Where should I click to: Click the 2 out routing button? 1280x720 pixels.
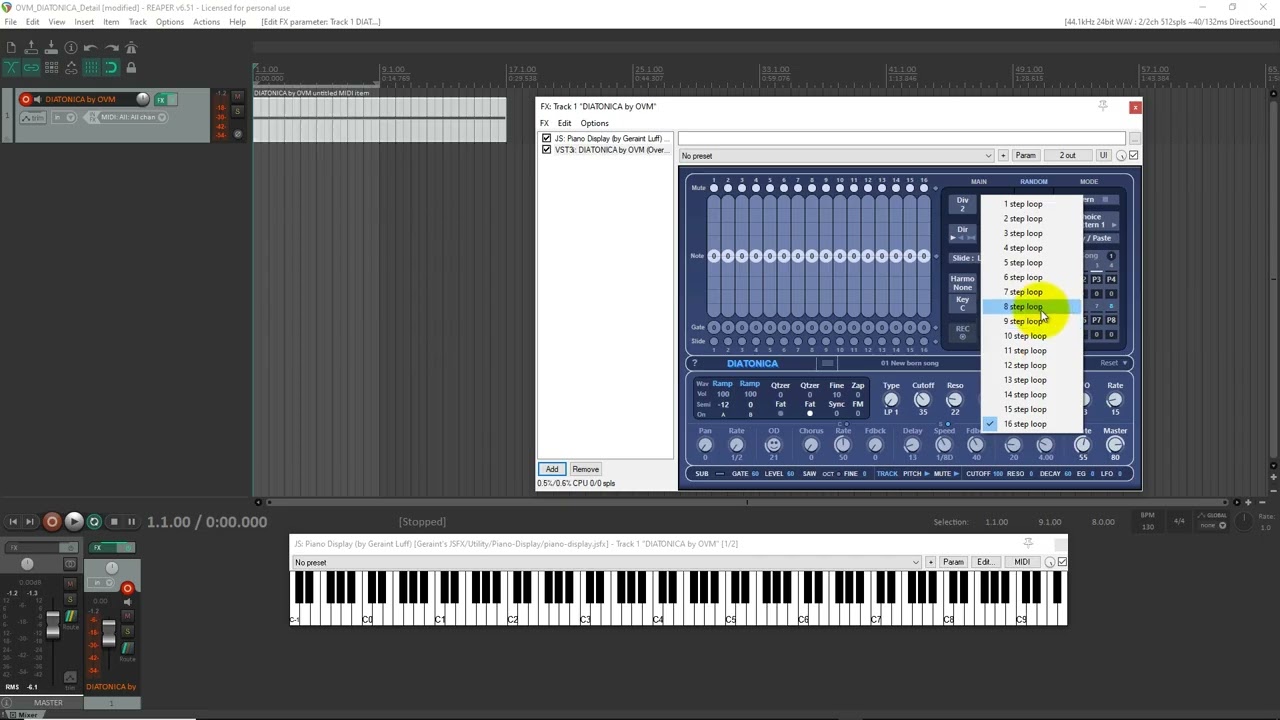point(1068,156)
